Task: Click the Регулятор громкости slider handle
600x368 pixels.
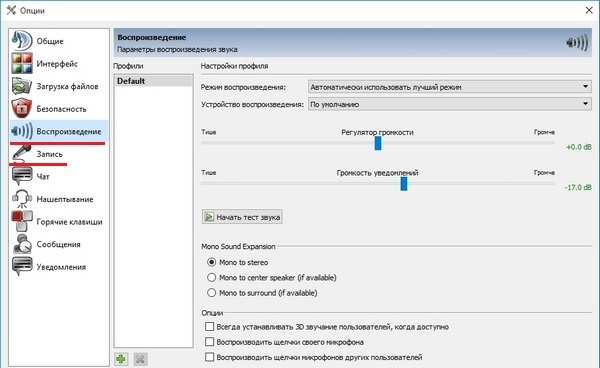Action: (378, 143)
